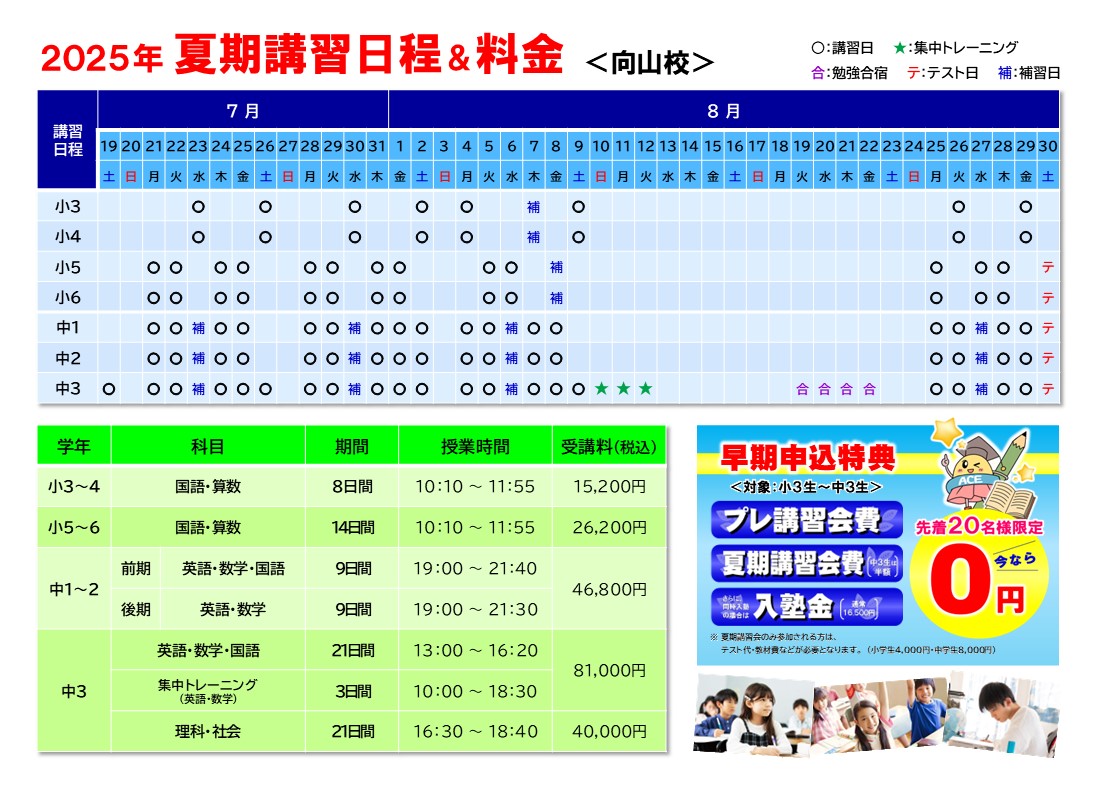Select the 夏期講習会費 blue banner
The height and width of the screenshot is (794, 1096).
coord(807,563)
